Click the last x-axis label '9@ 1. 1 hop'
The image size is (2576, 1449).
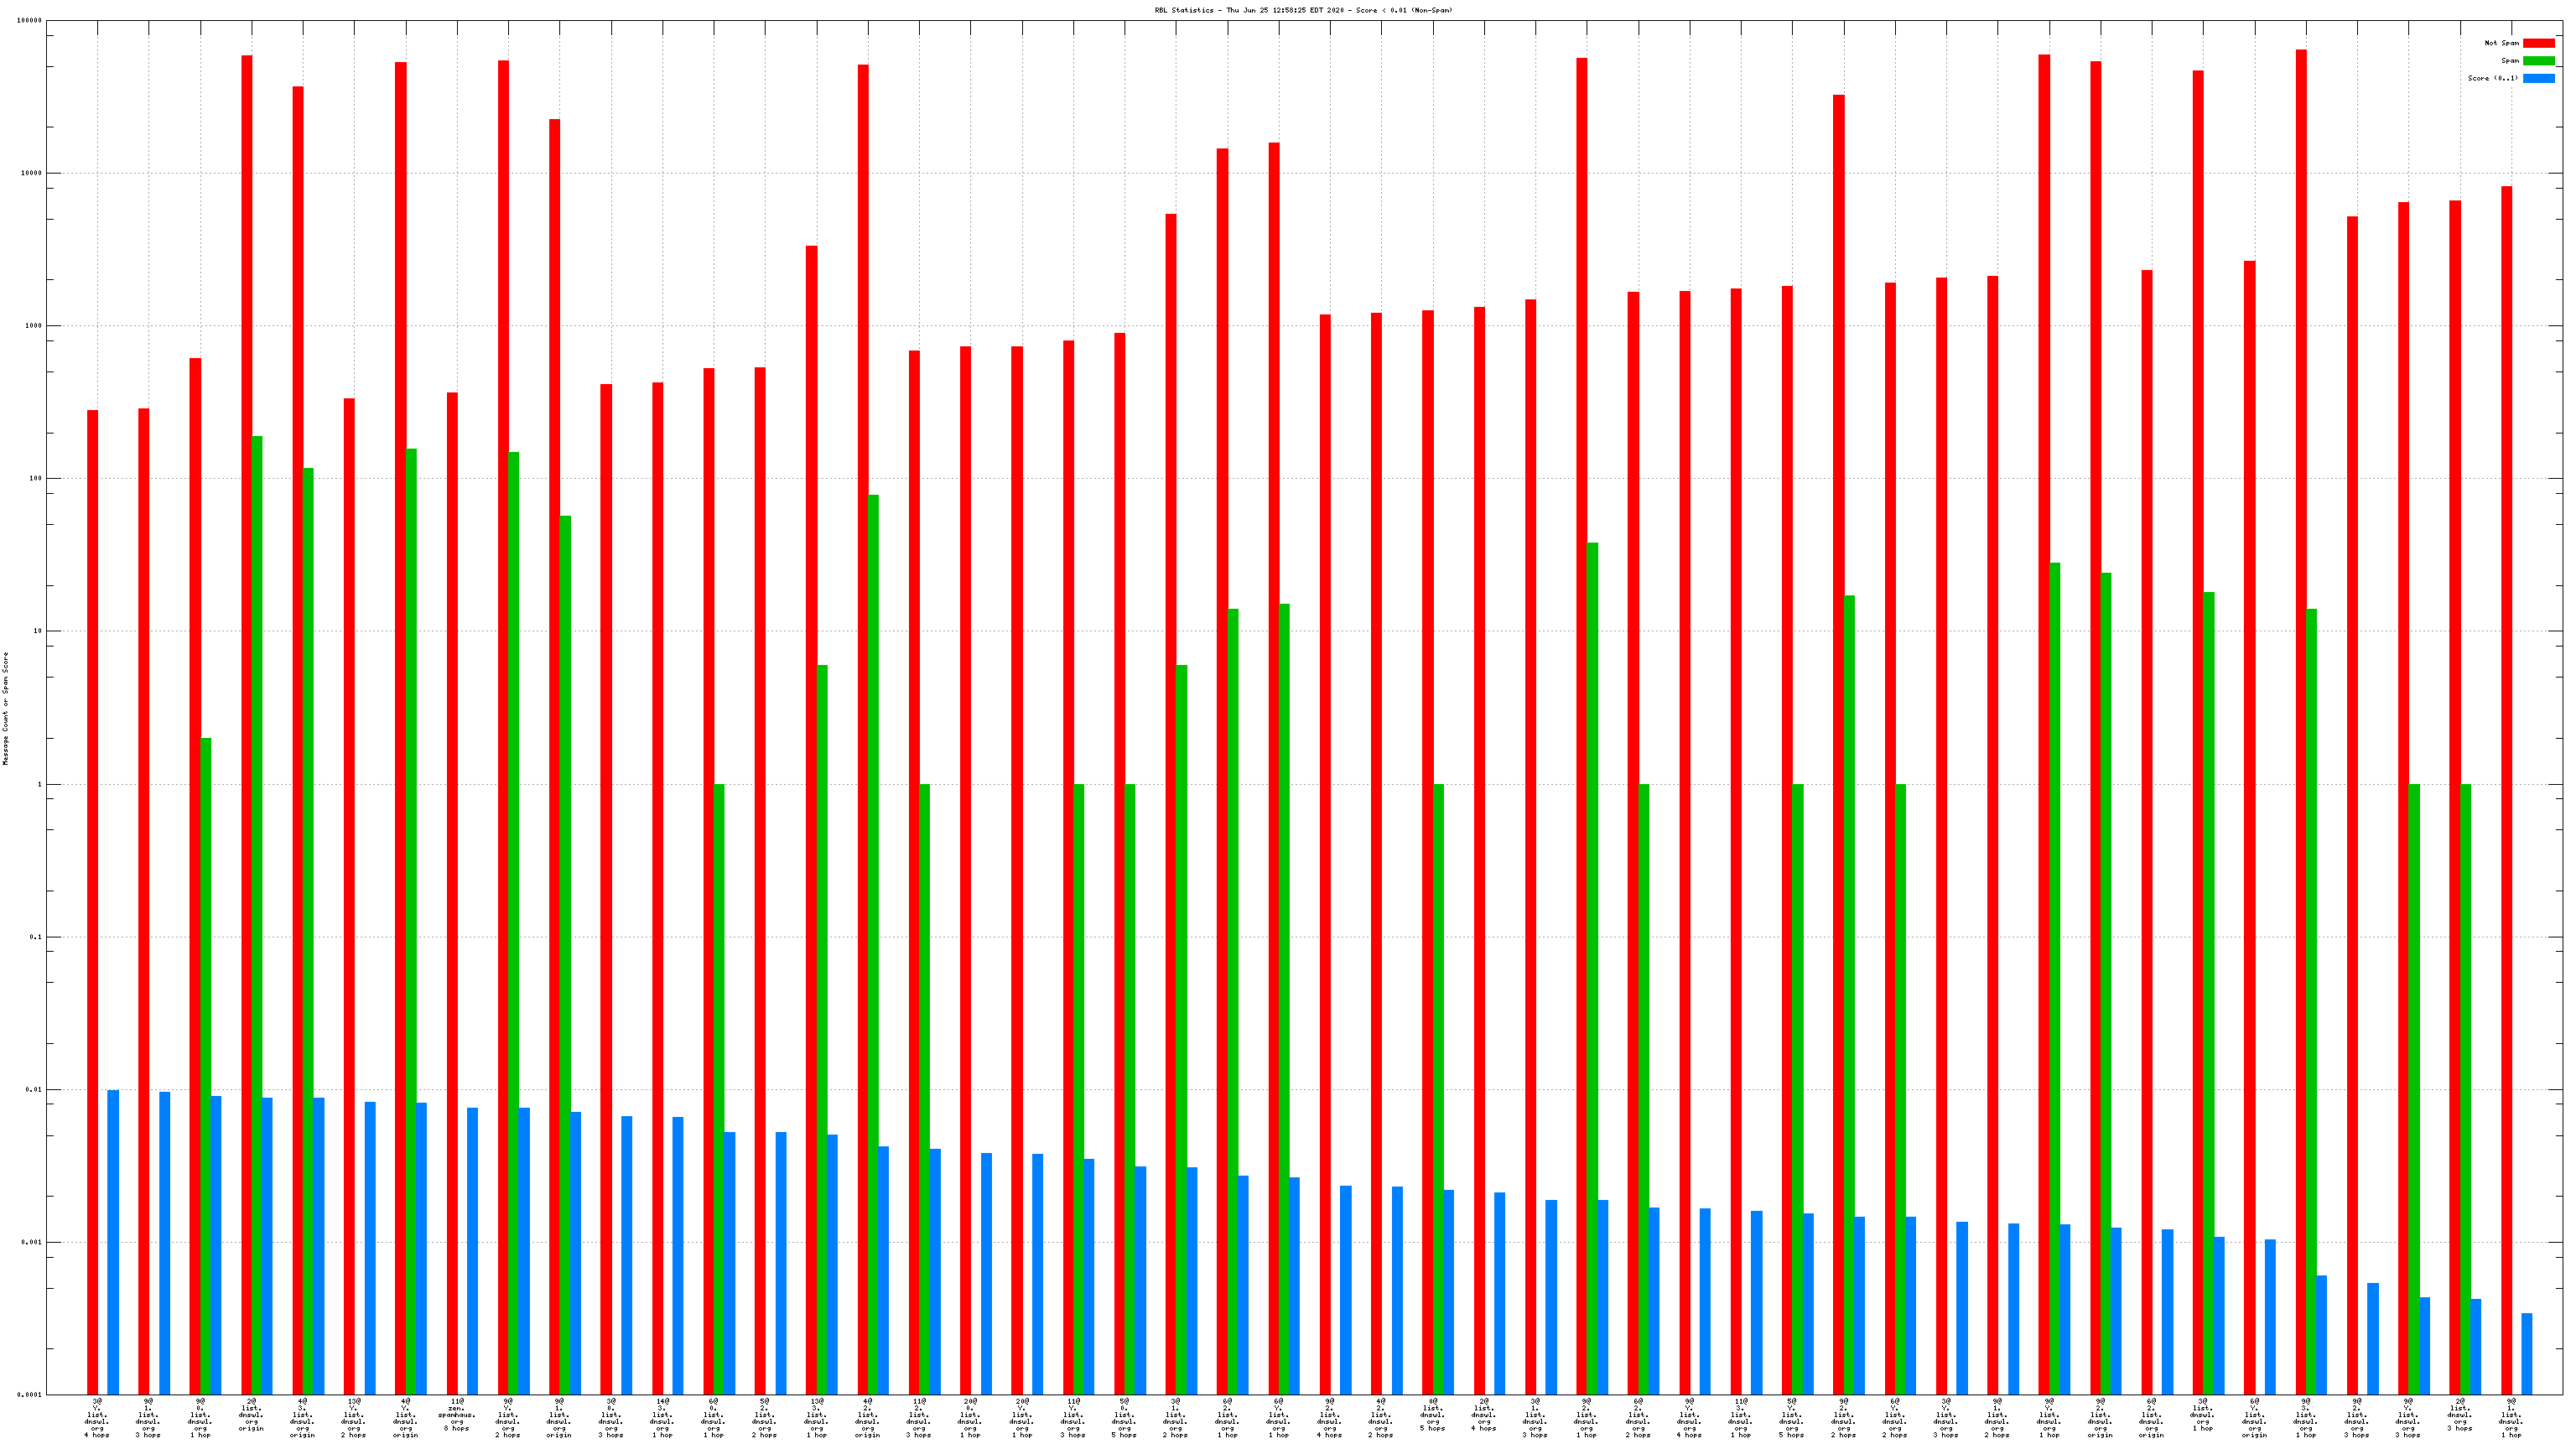(x=2511, y=1418)
